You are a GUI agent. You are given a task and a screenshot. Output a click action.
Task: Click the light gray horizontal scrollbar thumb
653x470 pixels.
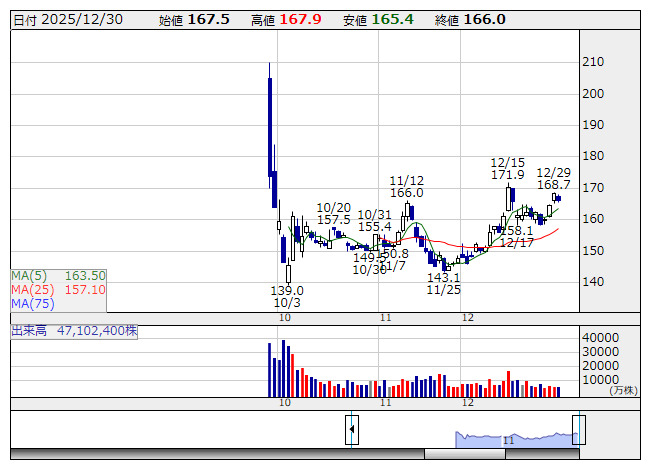pos(465,454)
